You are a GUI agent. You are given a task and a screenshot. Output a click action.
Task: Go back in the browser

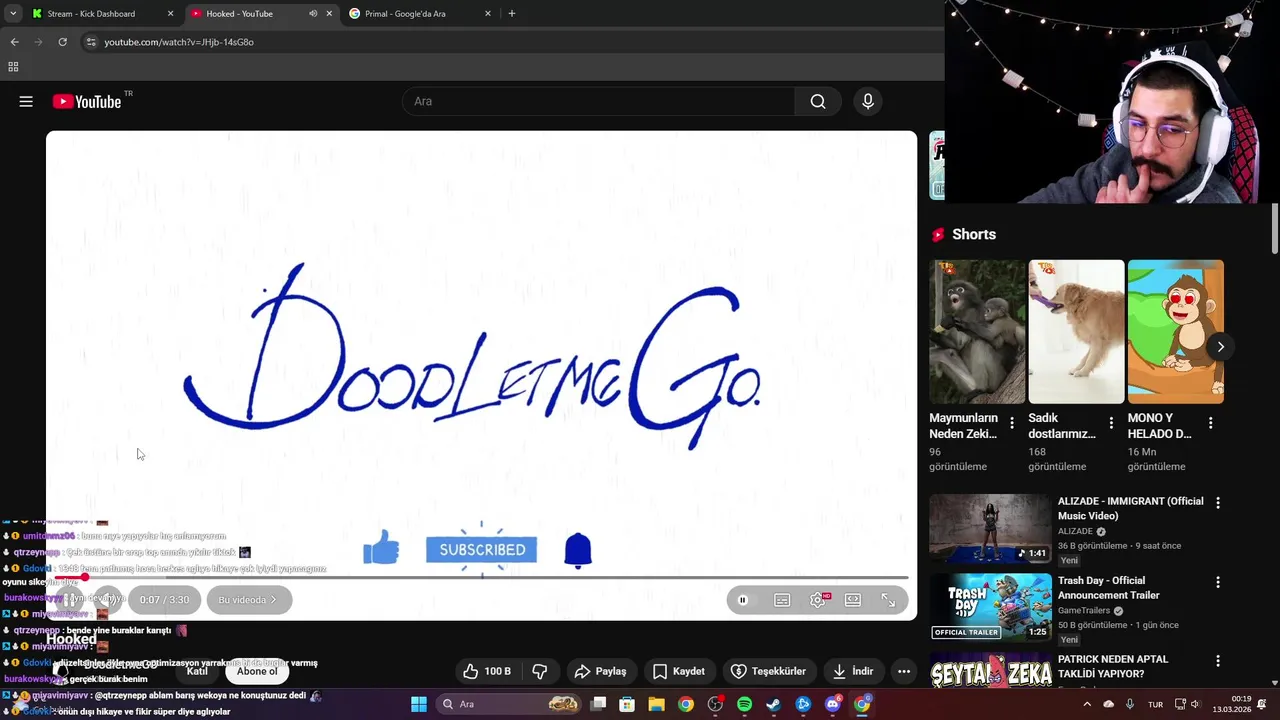(x=14, y=42)
